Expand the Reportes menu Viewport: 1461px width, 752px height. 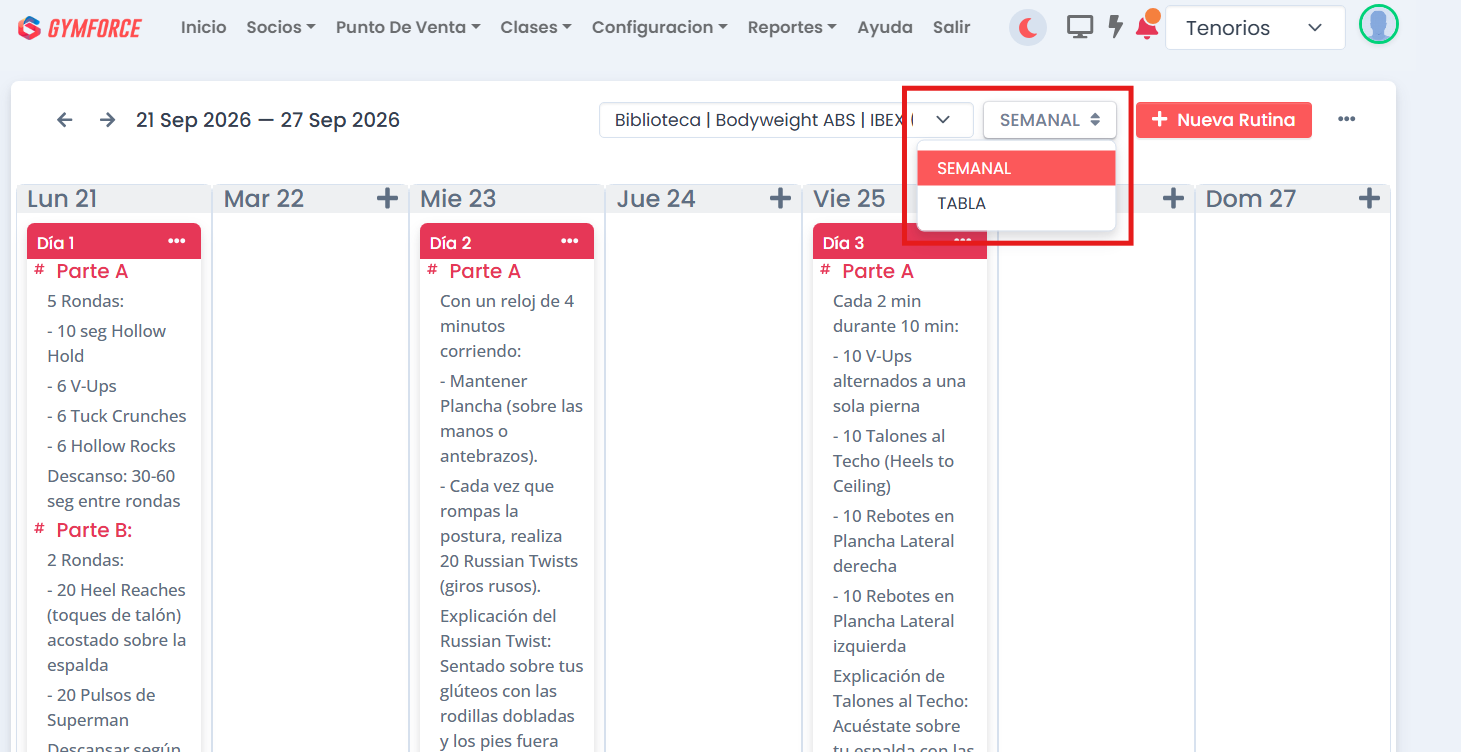[x=792, y=28]
